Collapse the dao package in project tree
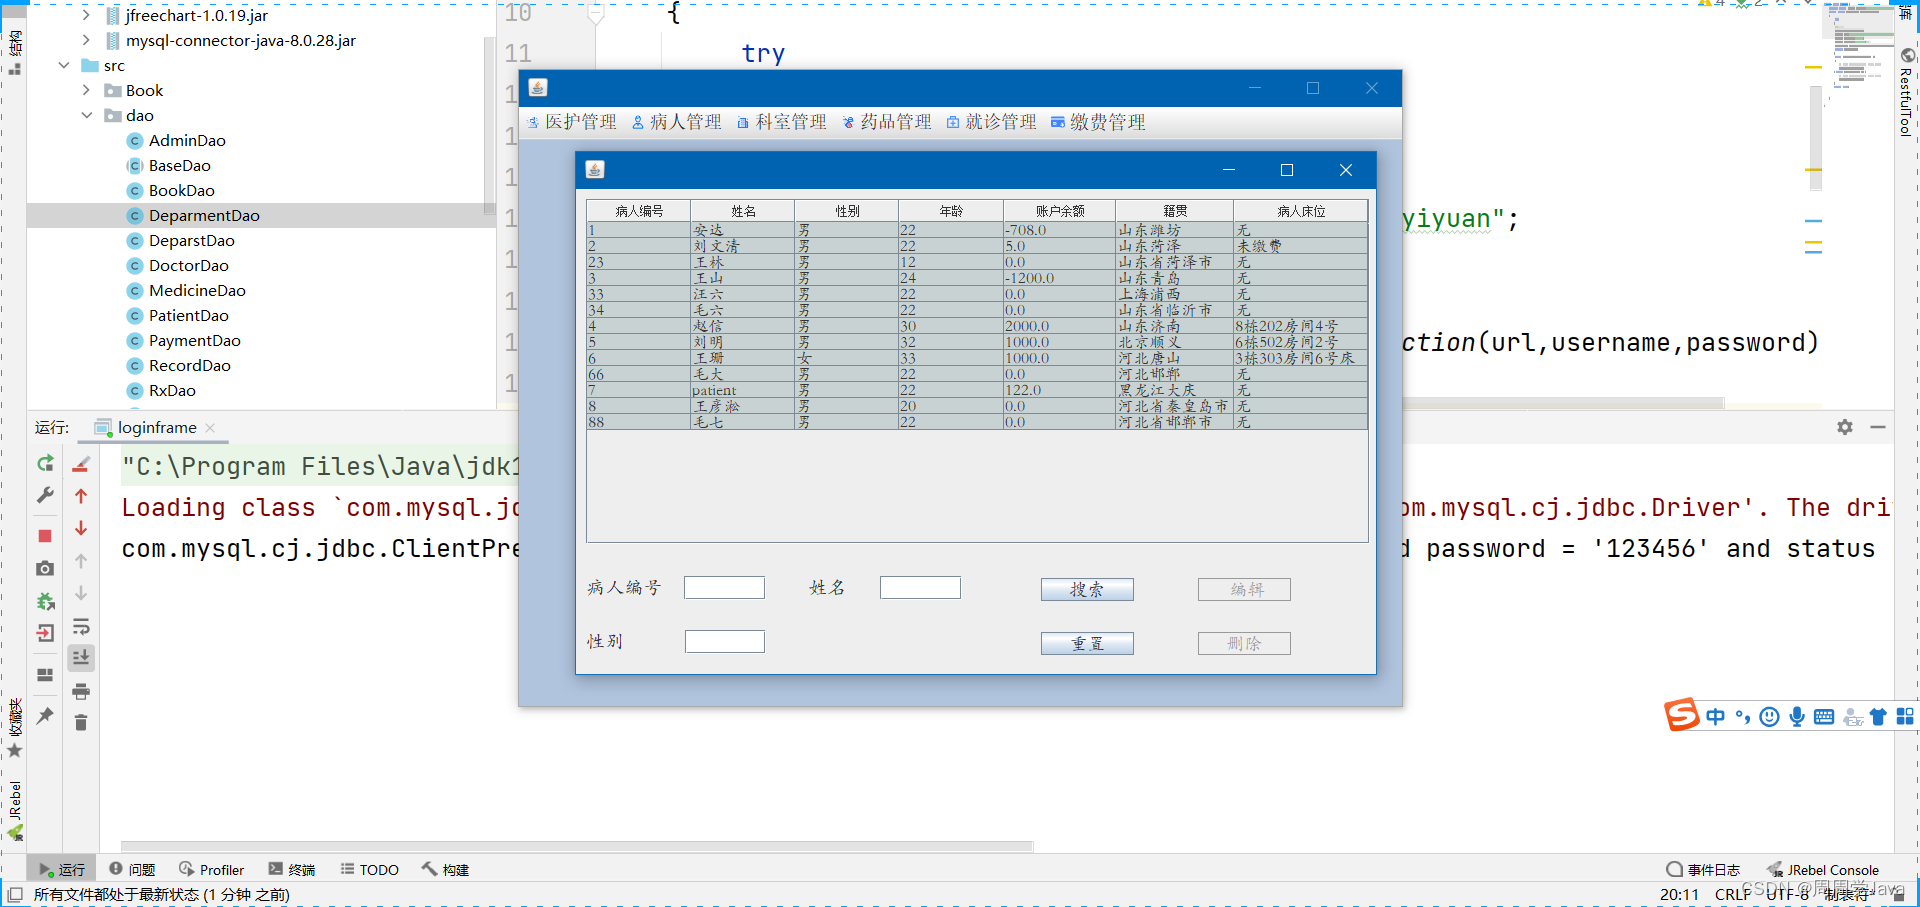Image resolution: width=1920 pixels, height=907 pixels. [x=87, y=115]
